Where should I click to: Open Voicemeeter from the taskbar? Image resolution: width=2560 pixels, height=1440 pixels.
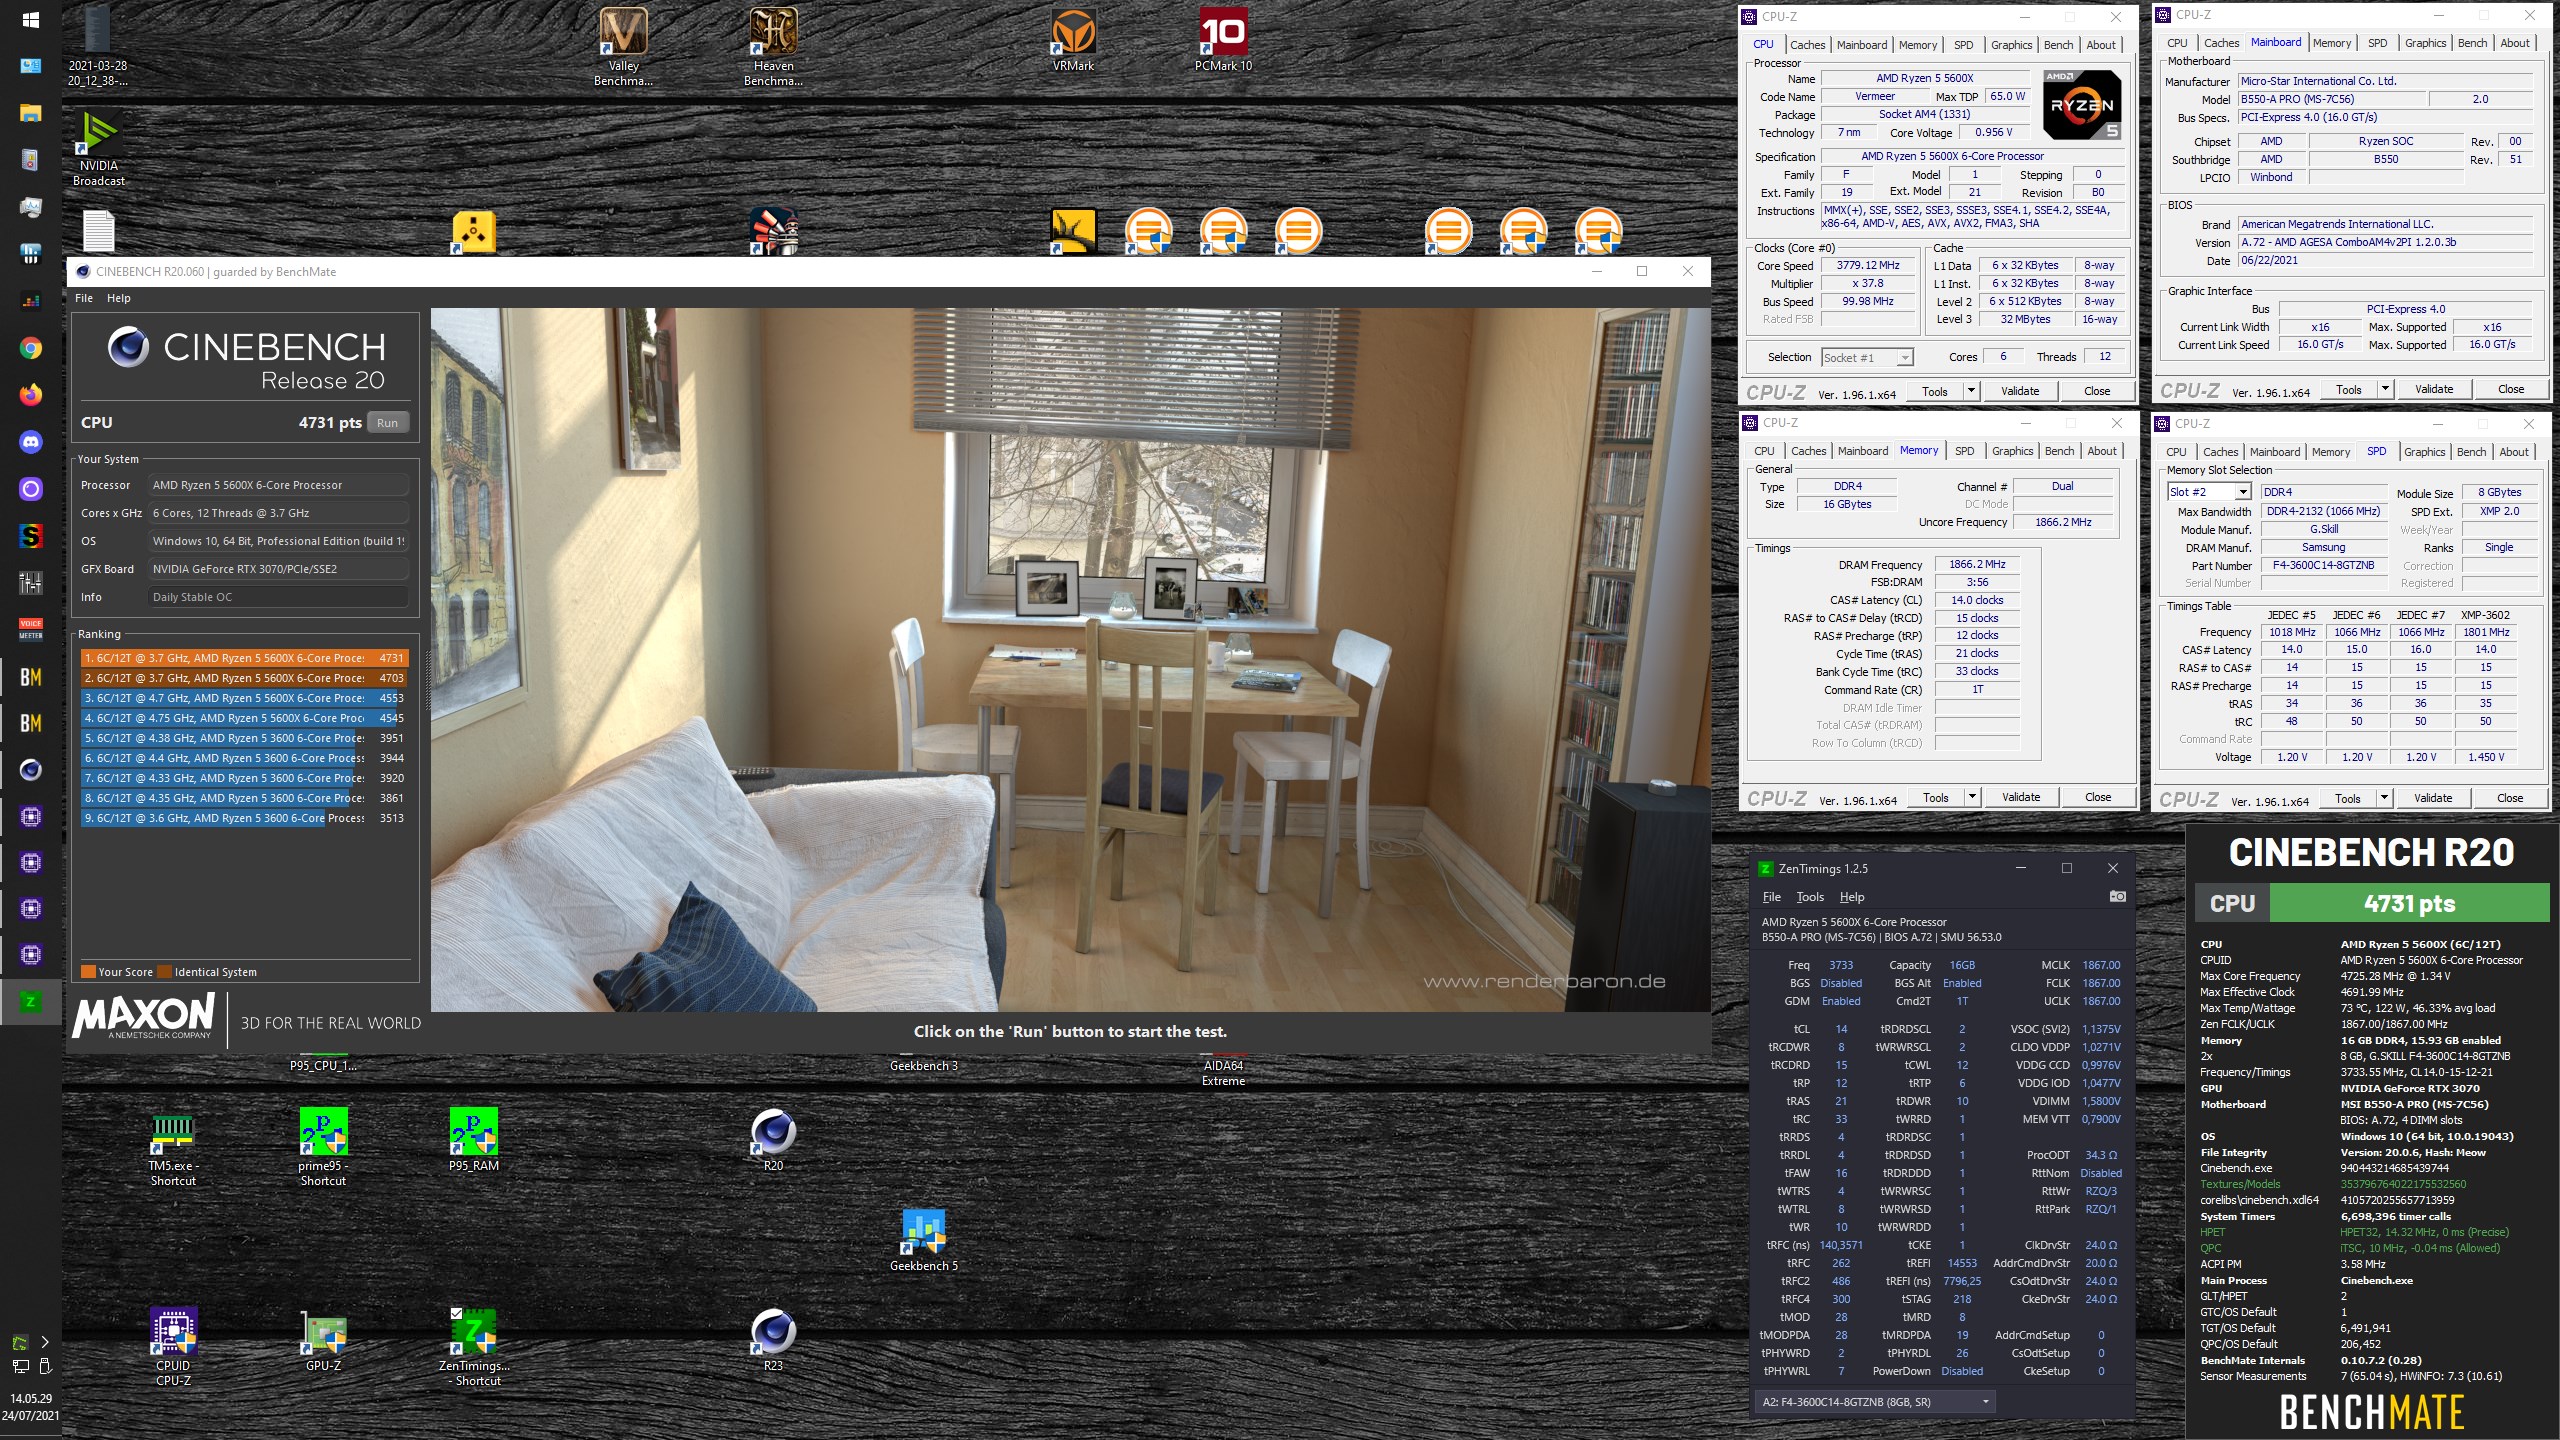point(30,630)
